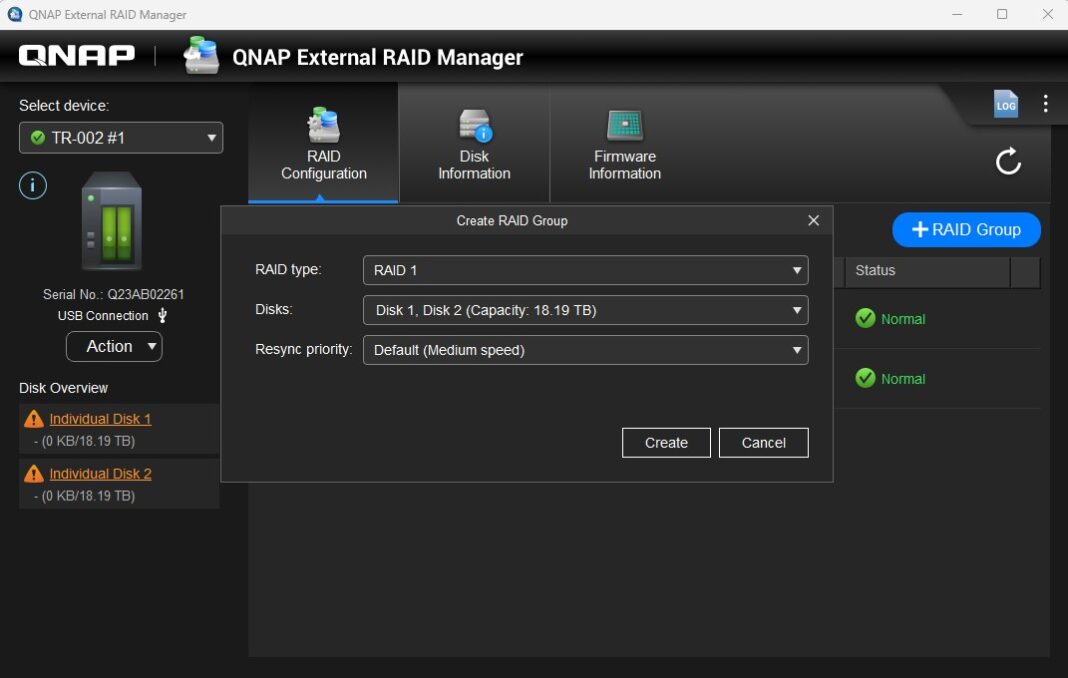Switch to the RAID Configuration tab
Screen dimensions: 1068x678
pos(324,144)
